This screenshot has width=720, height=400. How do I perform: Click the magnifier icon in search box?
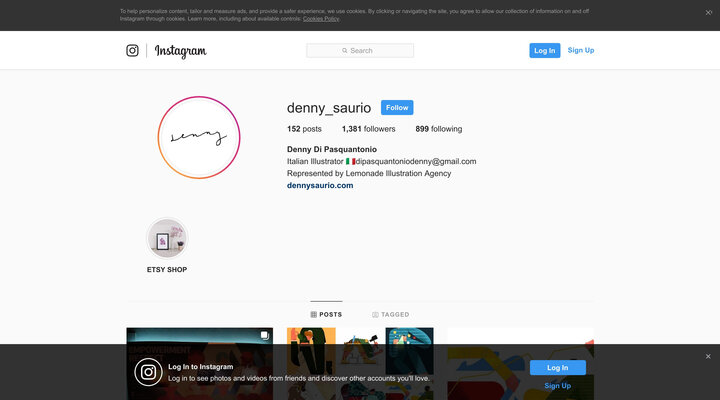(345, 50)
